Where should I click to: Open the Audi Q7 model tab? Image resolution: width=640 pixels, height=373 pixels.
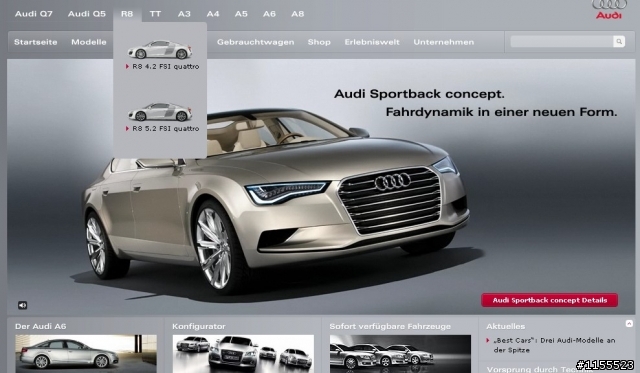tap(34, 14)
